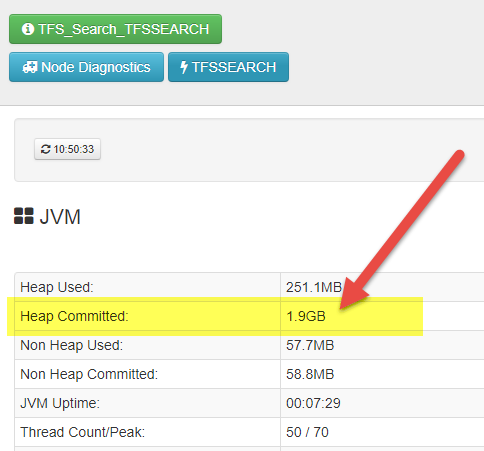The height and width of the screenshot is (451, 484).
Task: Select the highlighted Heap Committed label
Action: 74,316
